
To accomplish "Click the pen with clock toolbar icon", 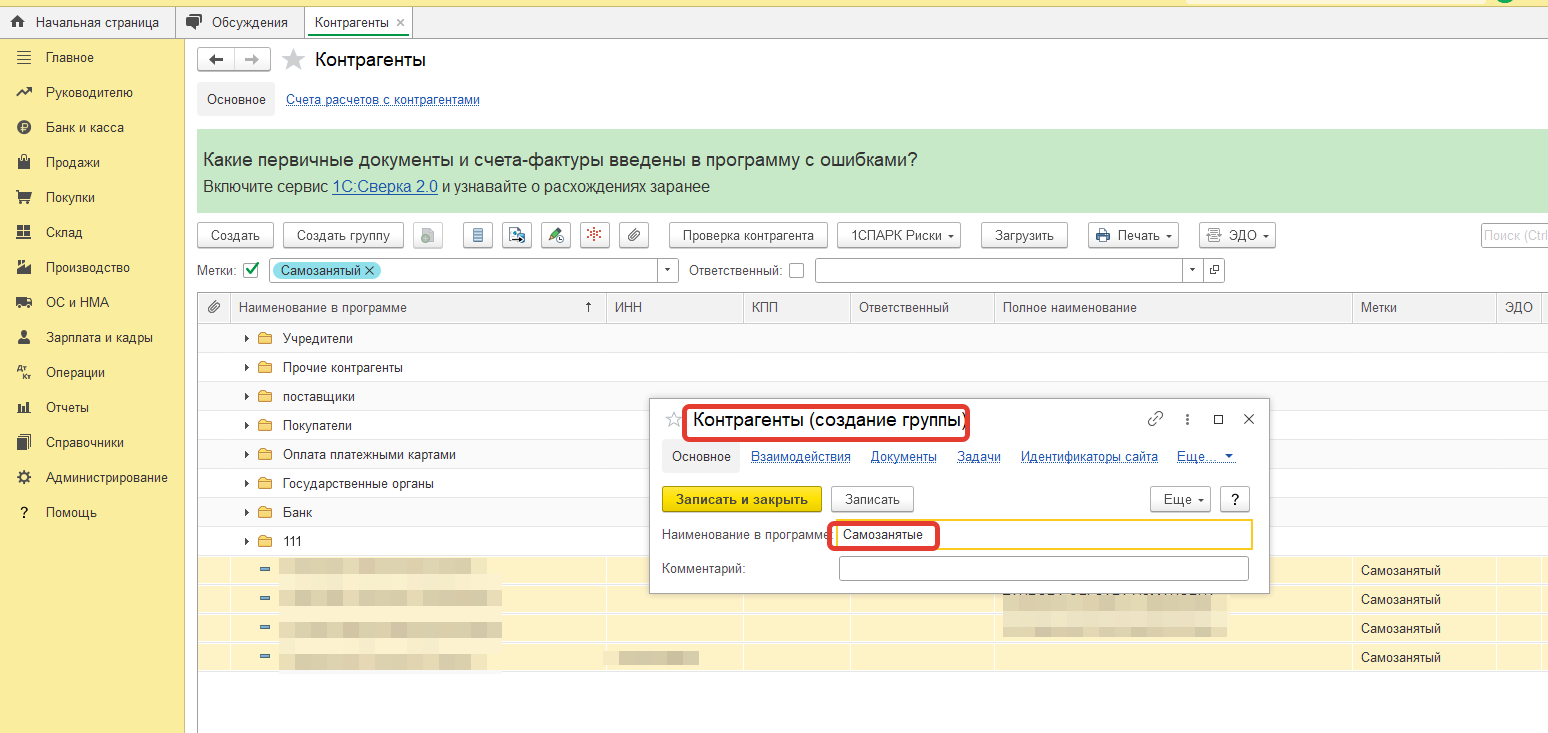I will pos(556,236).
